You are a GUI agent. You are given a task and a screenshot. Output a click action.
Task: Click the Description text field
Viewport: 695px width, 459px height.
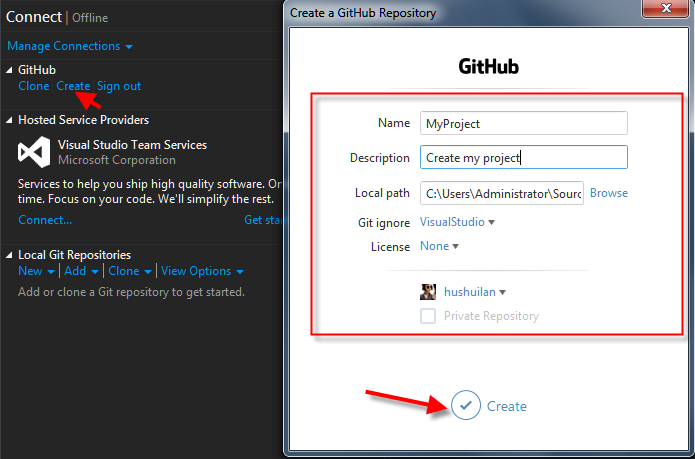click(523, 157)
